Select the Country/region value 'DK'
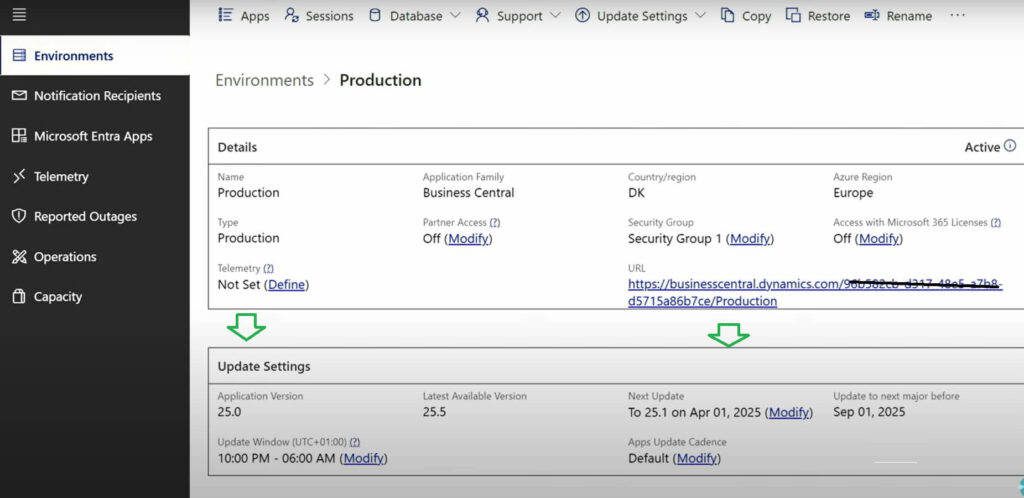1024x498 pixels. [636, 193]
